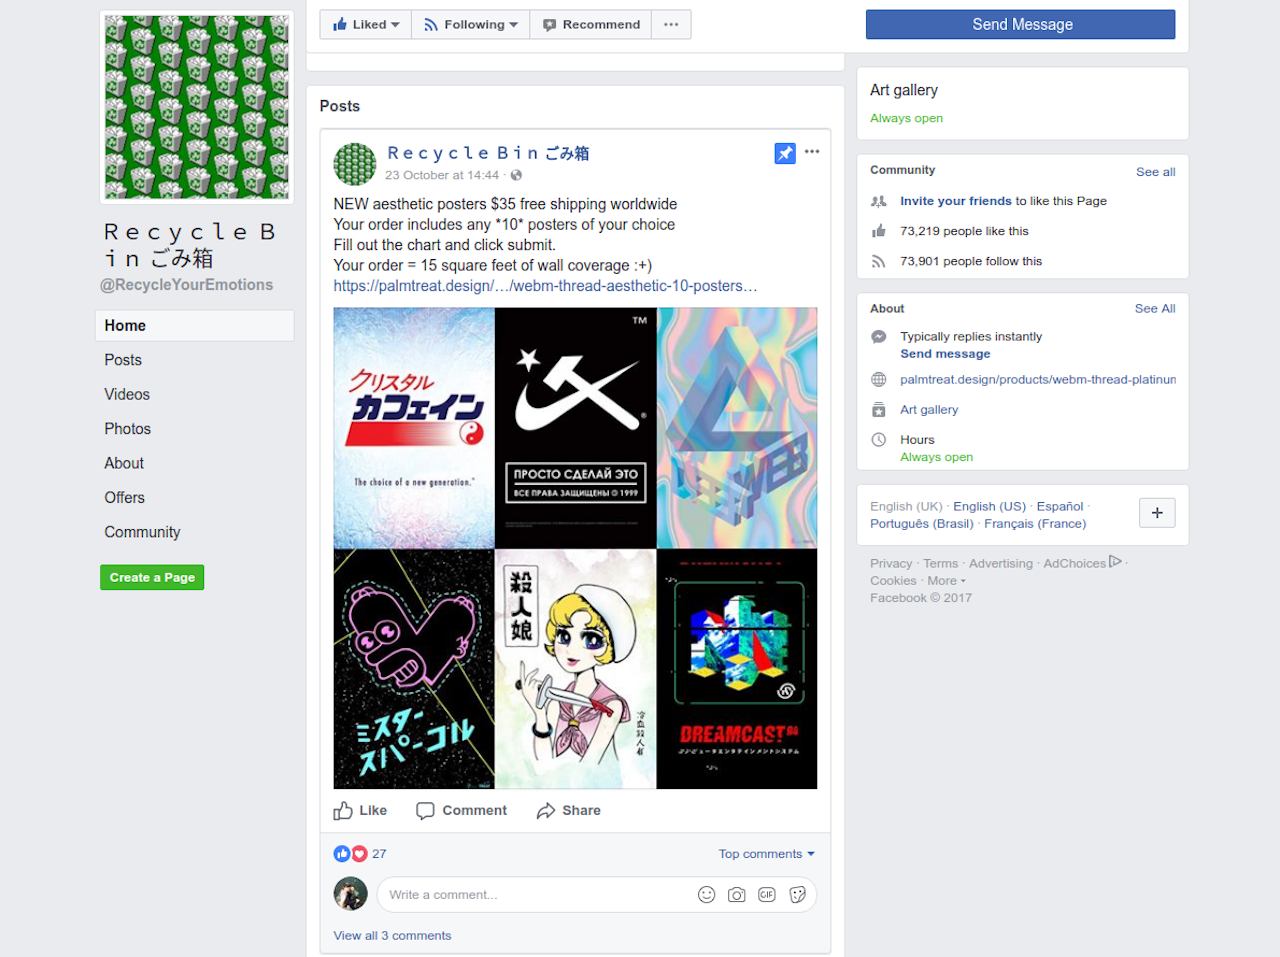Image resolution: width=1280 pixels, height=957 pixels.
Task: Open the sticker picker
Action: coord(797,894)
